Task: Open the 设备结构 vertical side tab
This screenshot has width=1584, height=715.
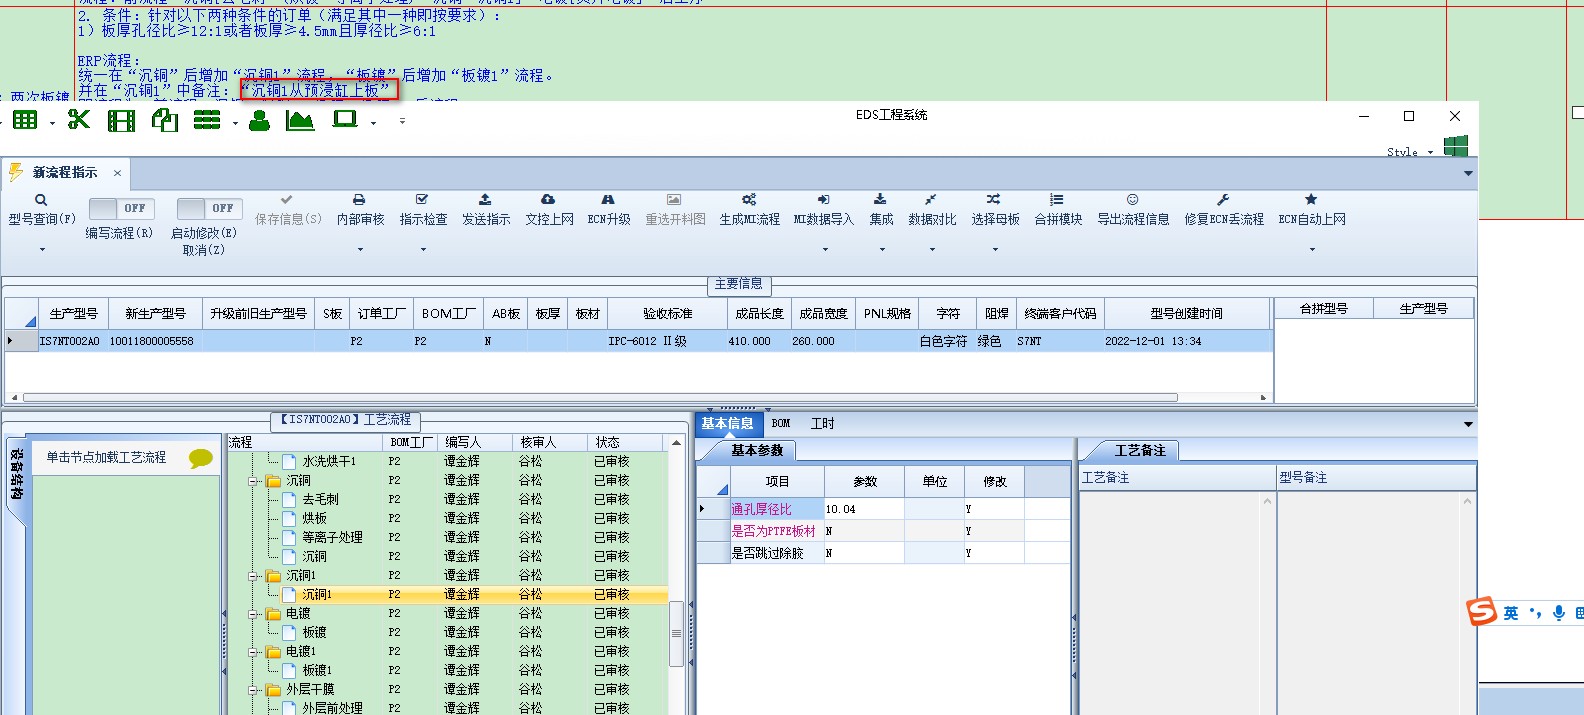Action: 16,475
